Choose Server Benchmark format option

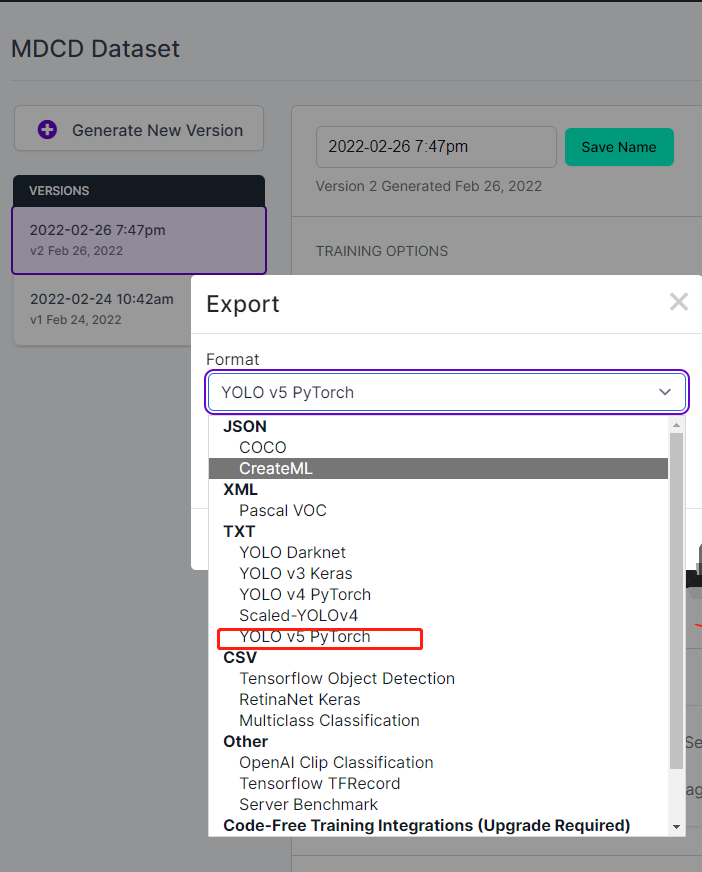[x=438, y=805]
